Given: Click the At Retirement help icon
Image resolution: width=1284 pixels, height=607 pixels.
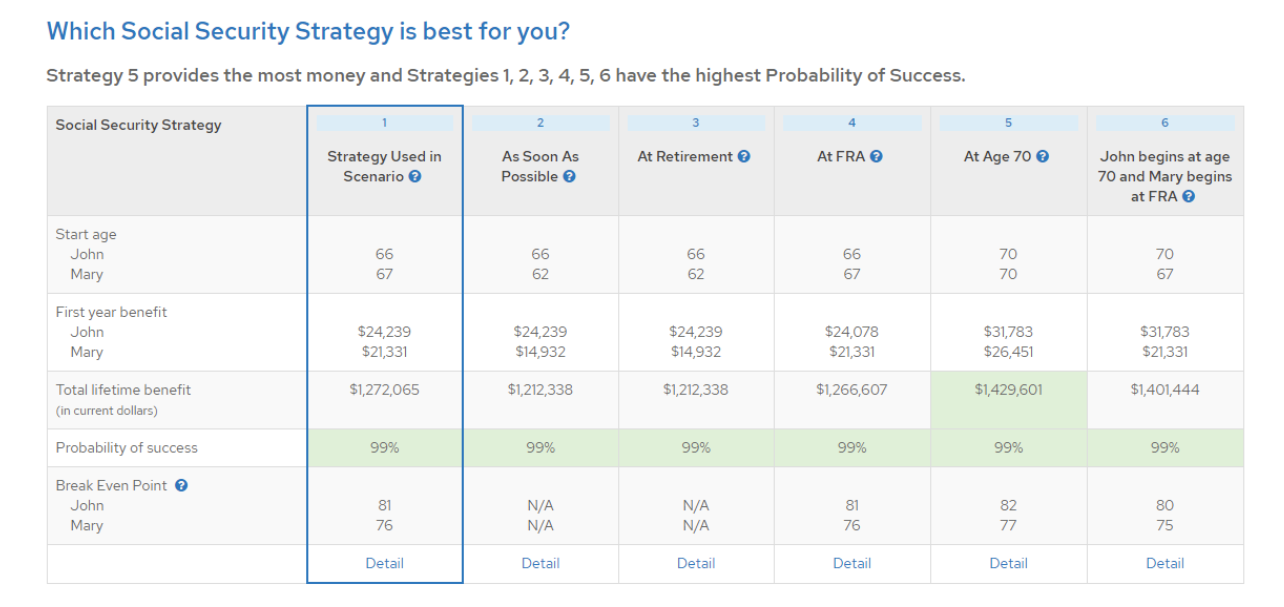Looking at the screenshot, I should 744,157.
